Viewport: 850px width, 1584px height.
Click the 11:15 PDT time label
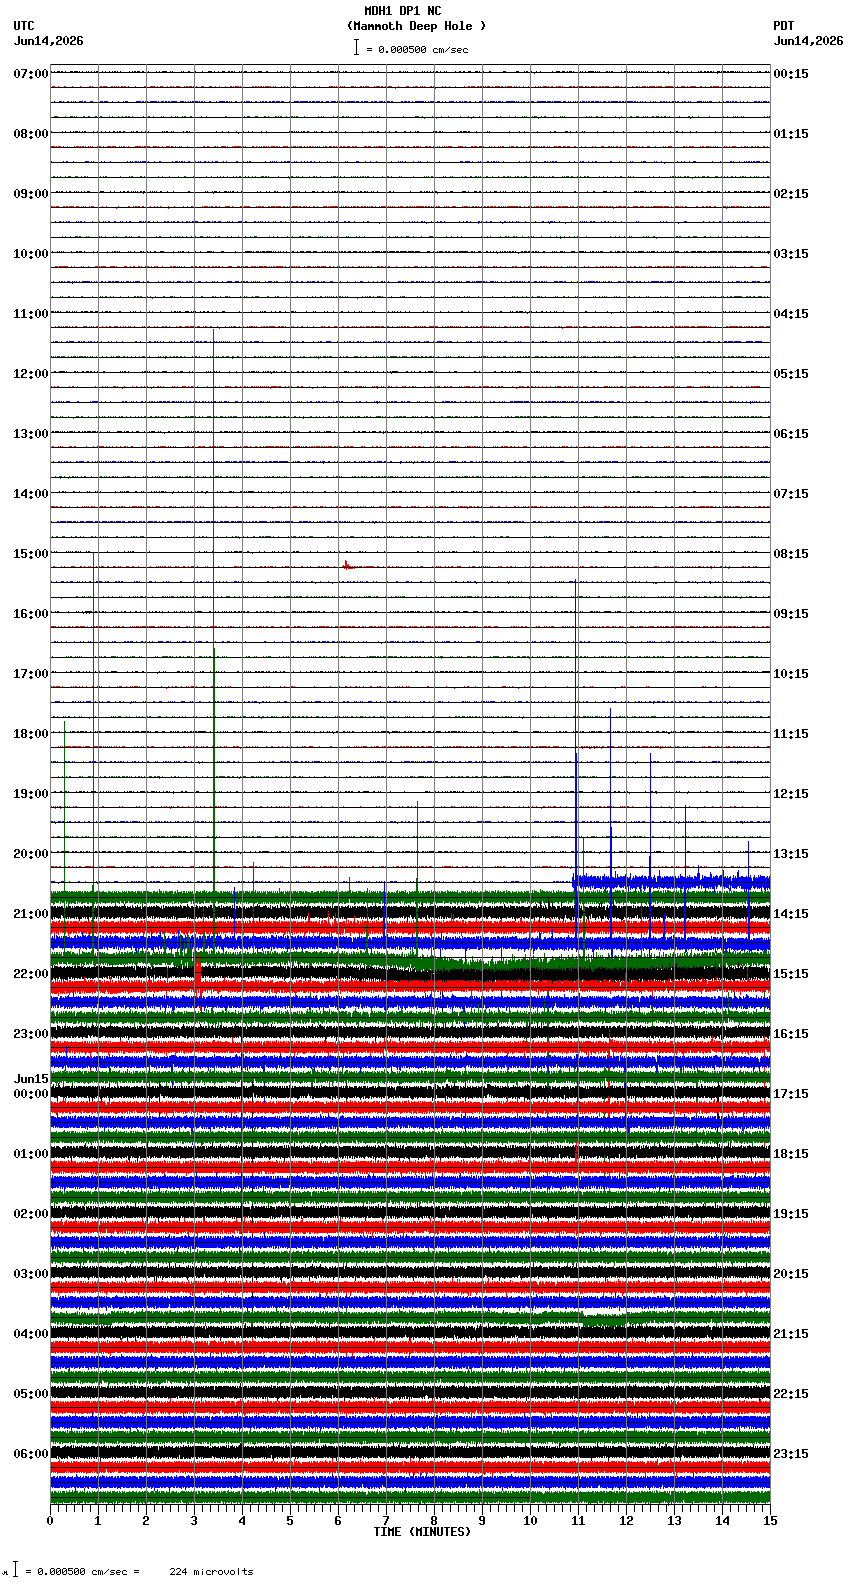point(791,734)
